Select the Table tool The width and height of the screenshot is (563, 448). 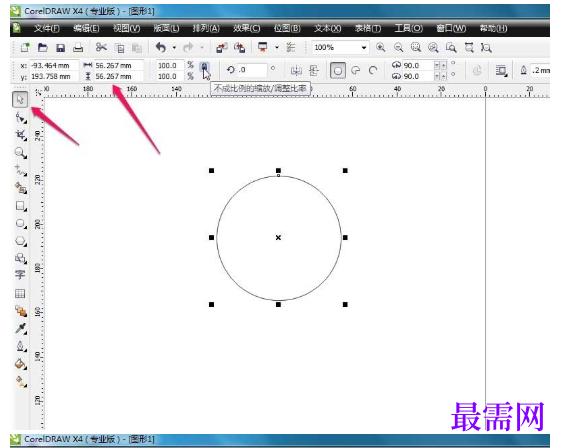point(20,294)
